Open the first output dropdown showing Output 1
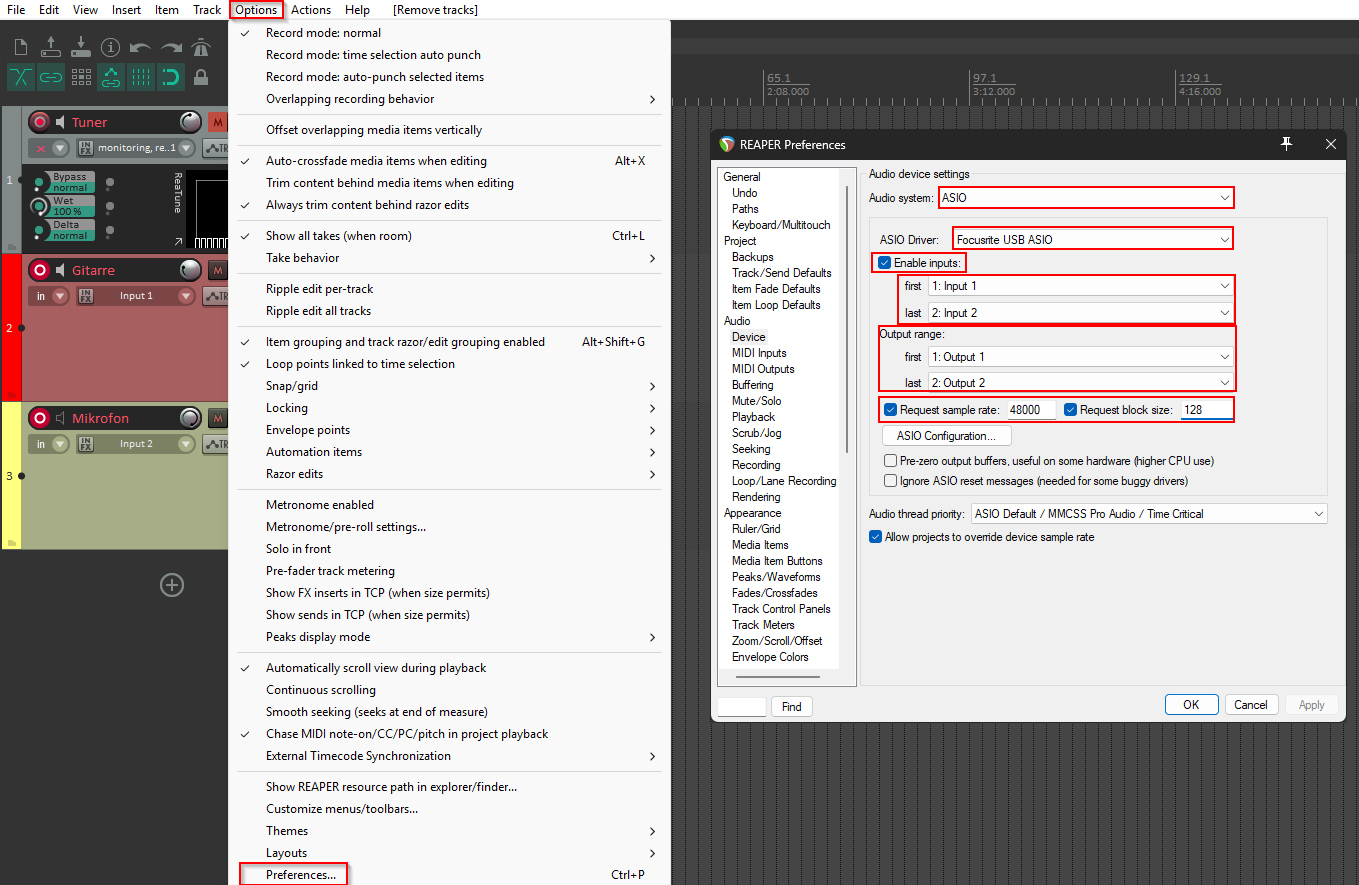Viewport: 1359px width, 885px height. tap(1080, 357)
